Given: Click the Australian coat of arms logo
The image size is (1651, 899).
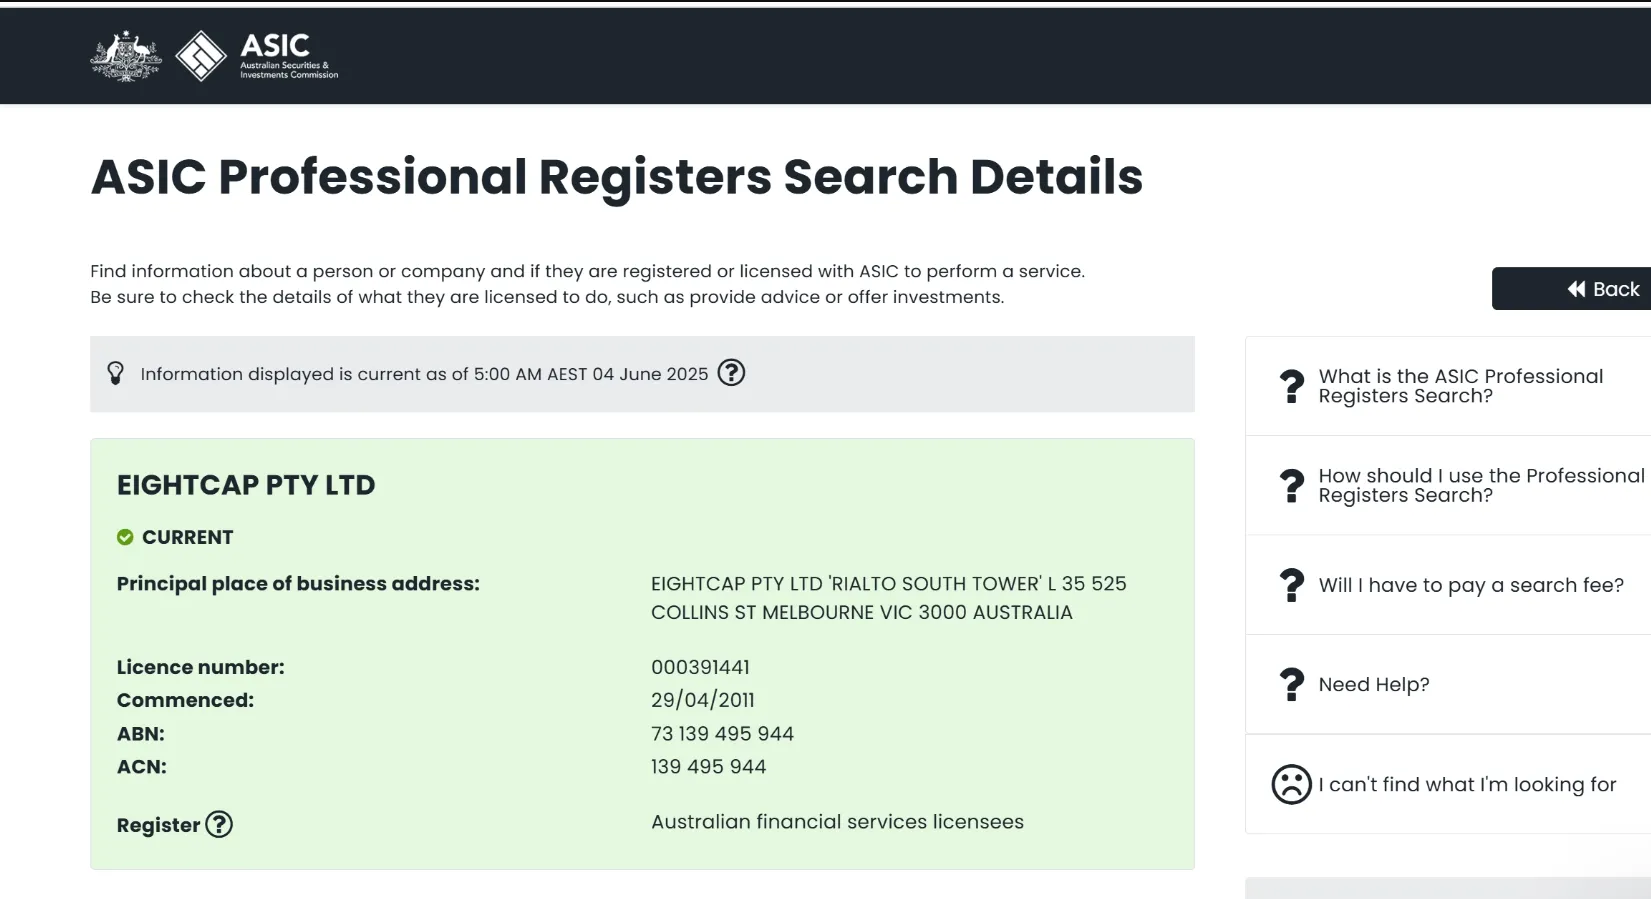Looking at the screenshot, I should [126, 56].
